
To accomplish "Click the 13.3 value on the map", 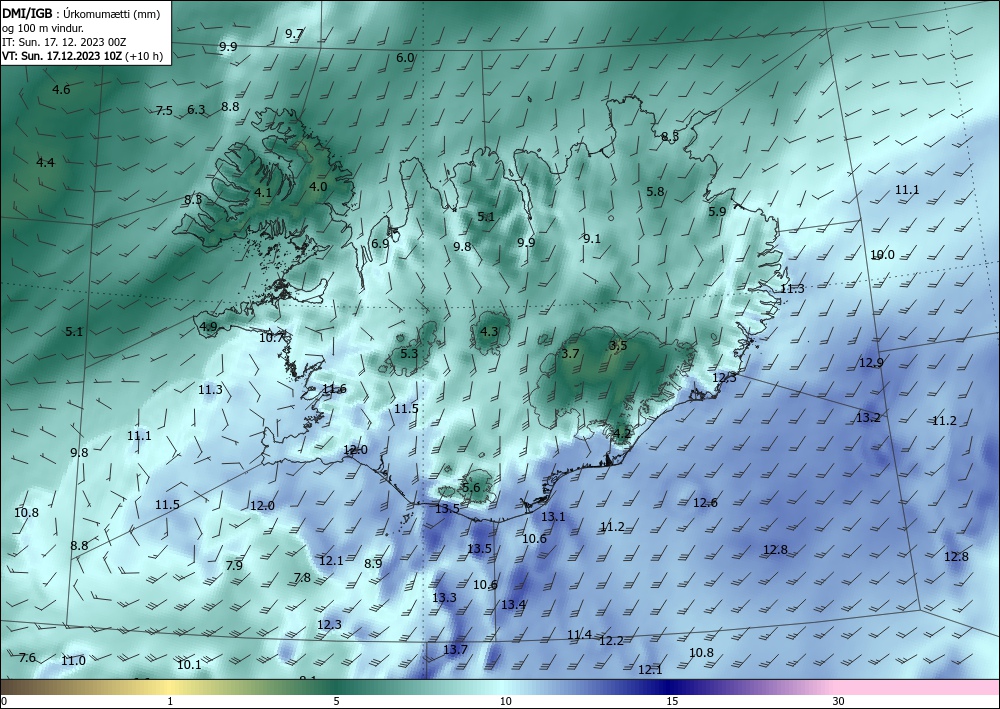I will click(445, 597).
